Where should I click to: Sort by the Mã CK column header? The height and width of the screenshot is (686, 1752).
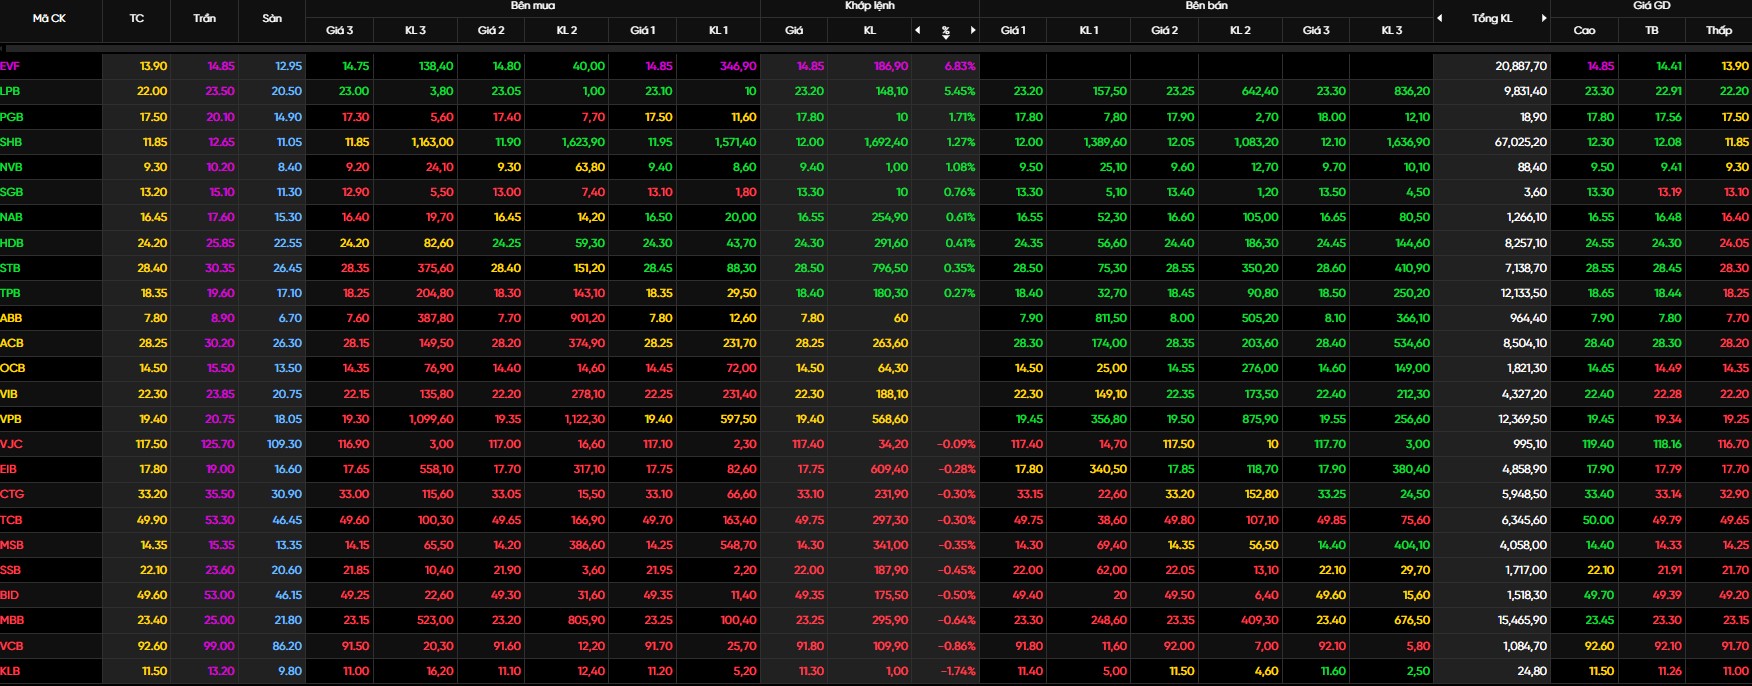tap(49, 18)
